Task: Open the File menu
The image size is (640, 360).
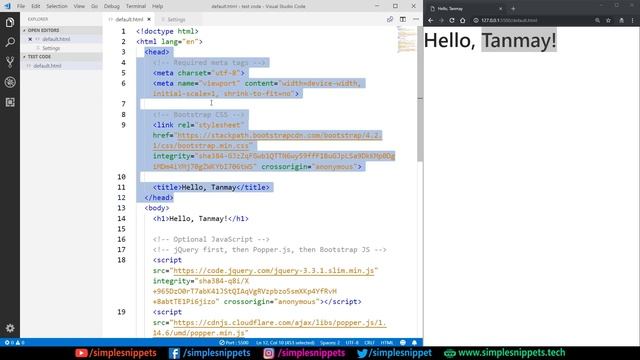Action: [21, 6]
